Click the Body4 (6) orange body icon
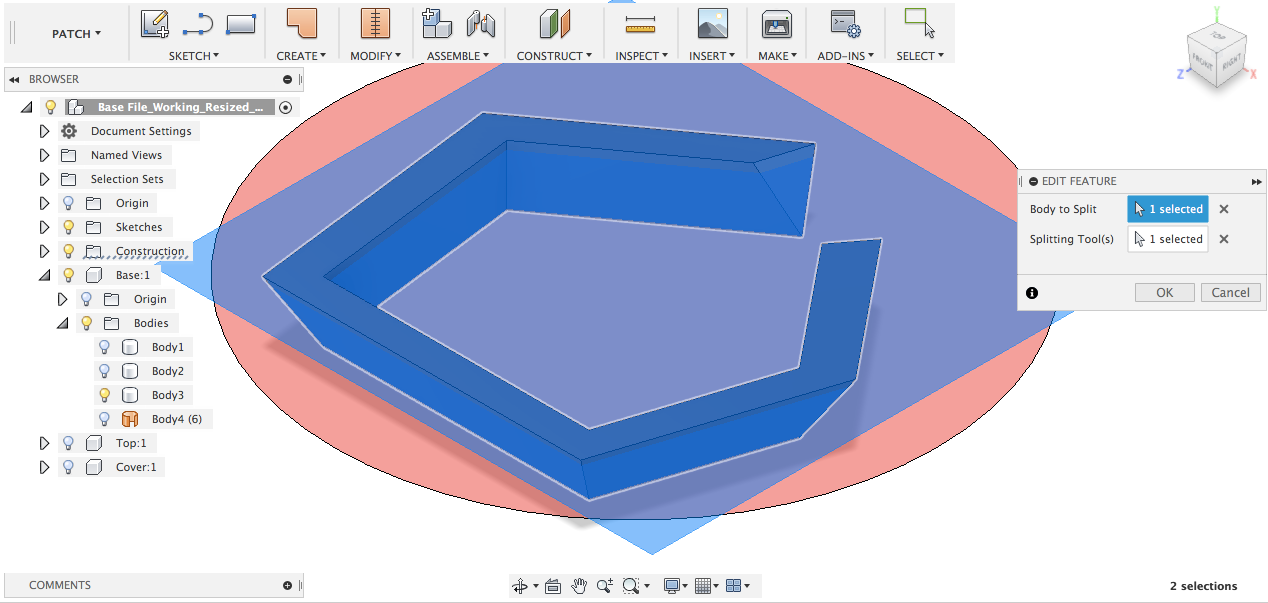 (129, 419)
